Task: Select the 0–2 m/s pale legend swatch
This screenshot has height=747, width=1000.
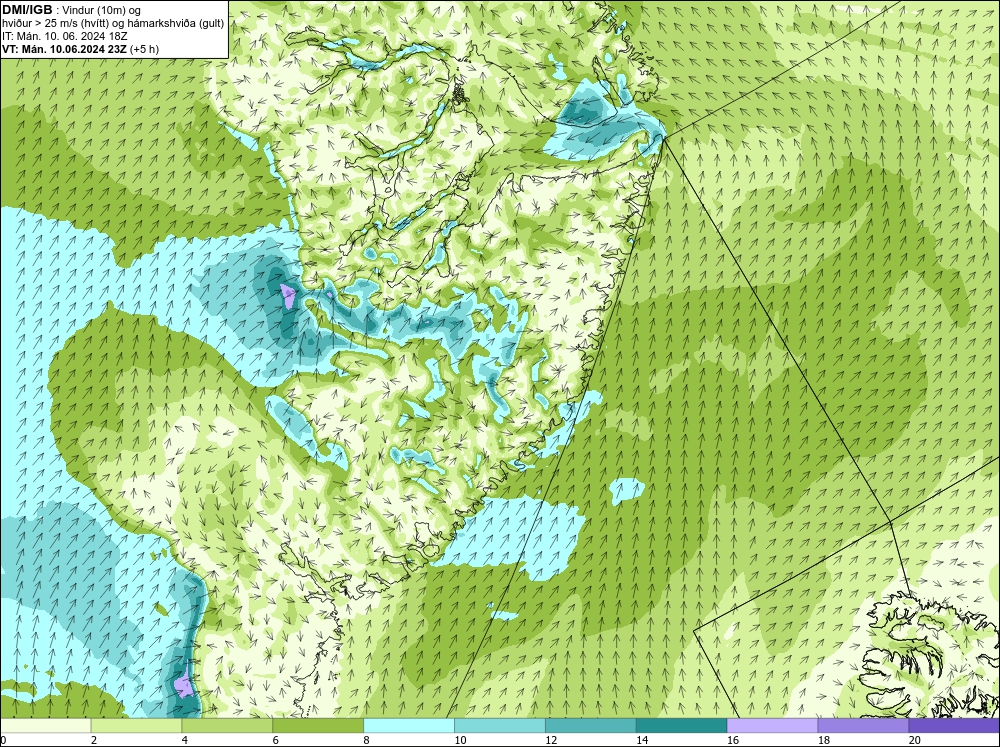Action: tap(45, 725)
